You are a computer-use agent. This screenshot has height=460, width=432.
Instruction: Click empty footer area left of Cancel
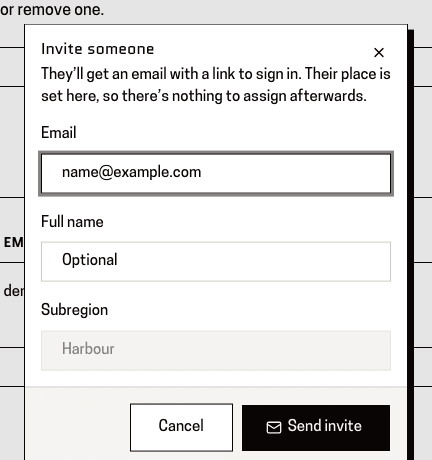[x=78, y=427]
